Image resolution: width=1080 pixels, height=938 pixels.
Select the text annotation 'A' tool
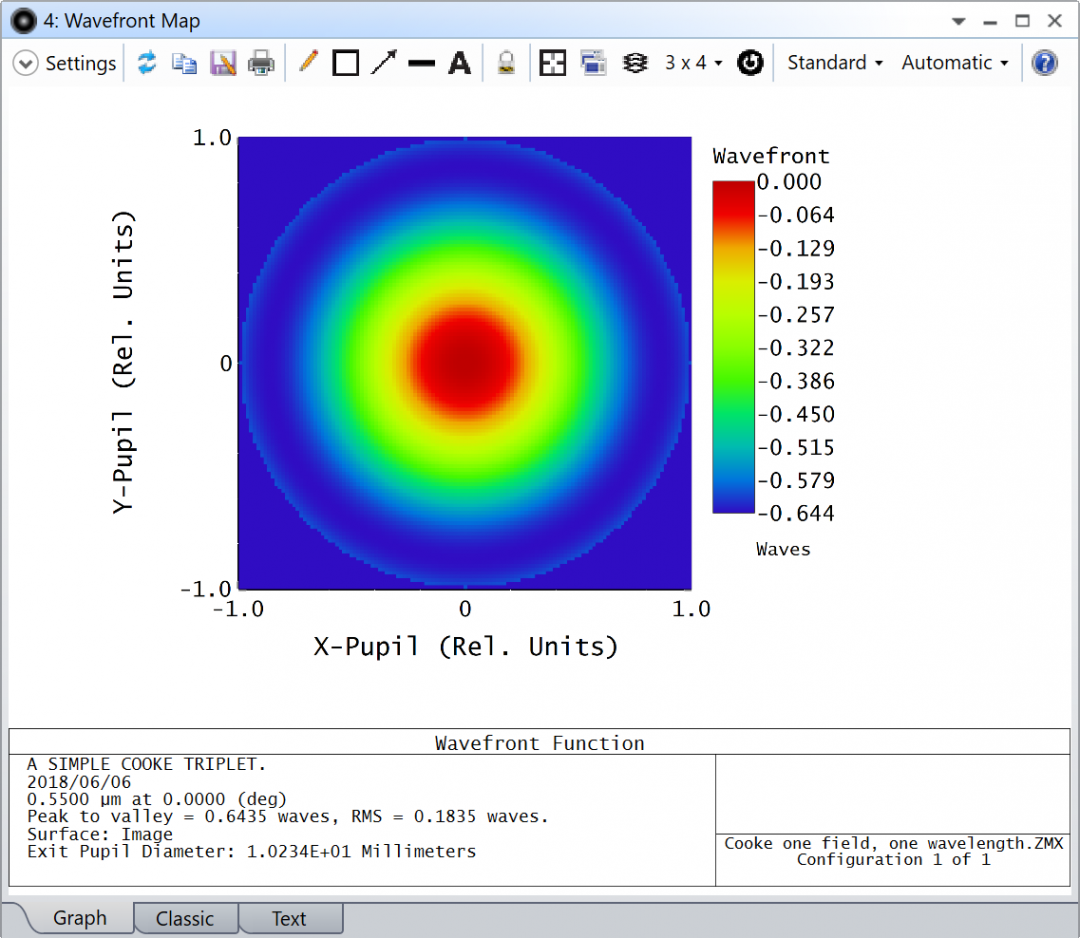click(x=459, y=63)
